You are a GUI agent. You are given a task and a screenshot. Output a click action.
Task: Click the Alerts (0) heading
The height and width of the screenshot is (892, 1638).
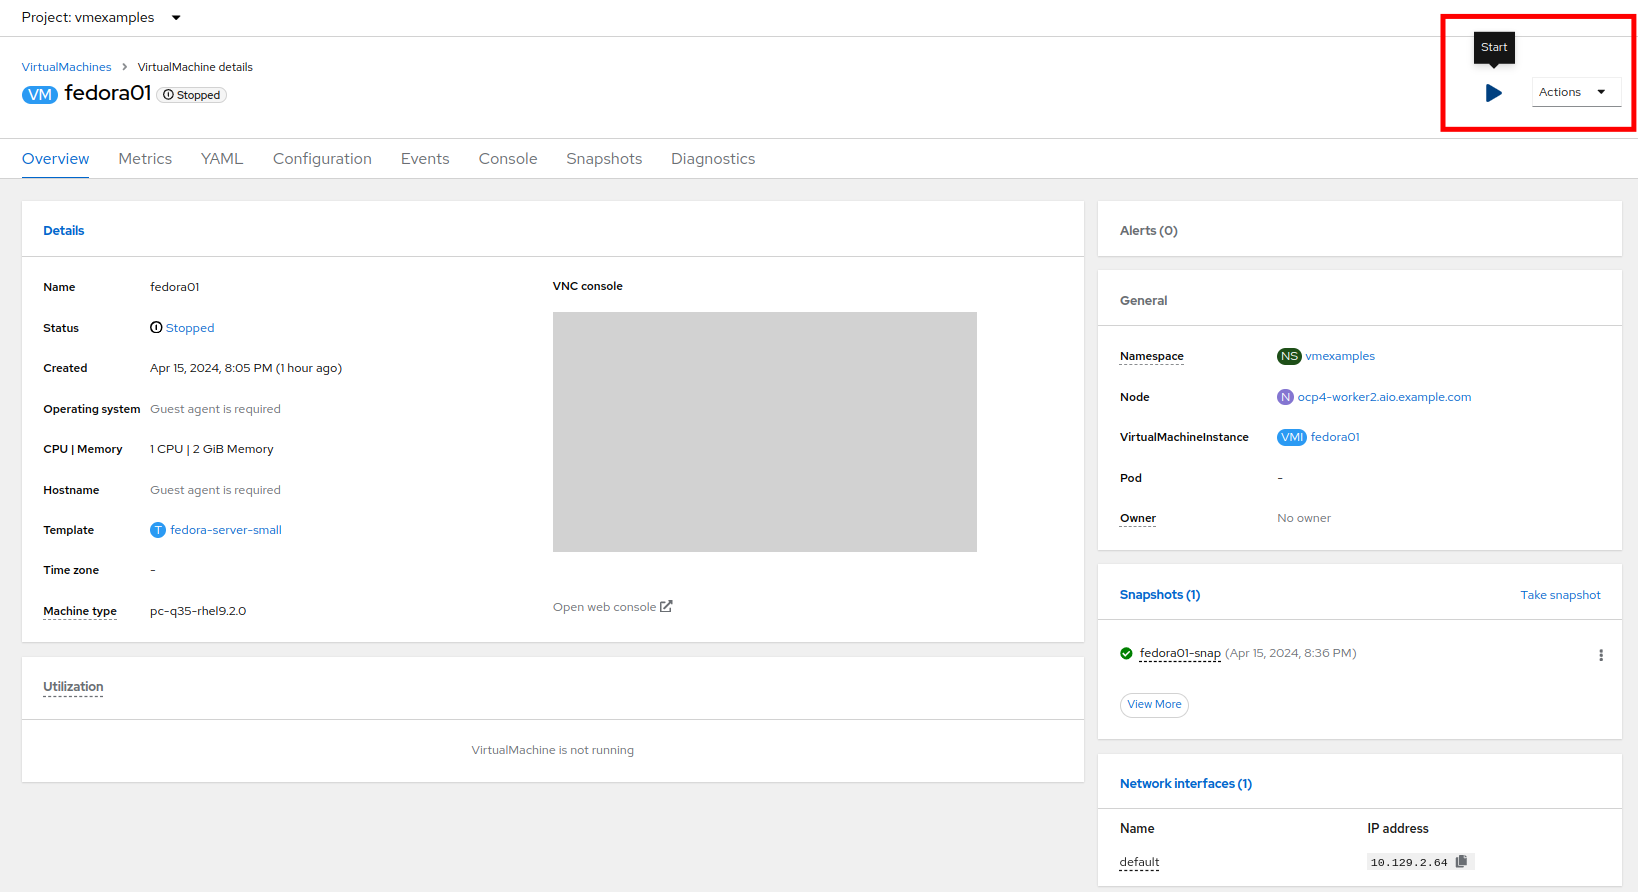tap(1149, 231)
